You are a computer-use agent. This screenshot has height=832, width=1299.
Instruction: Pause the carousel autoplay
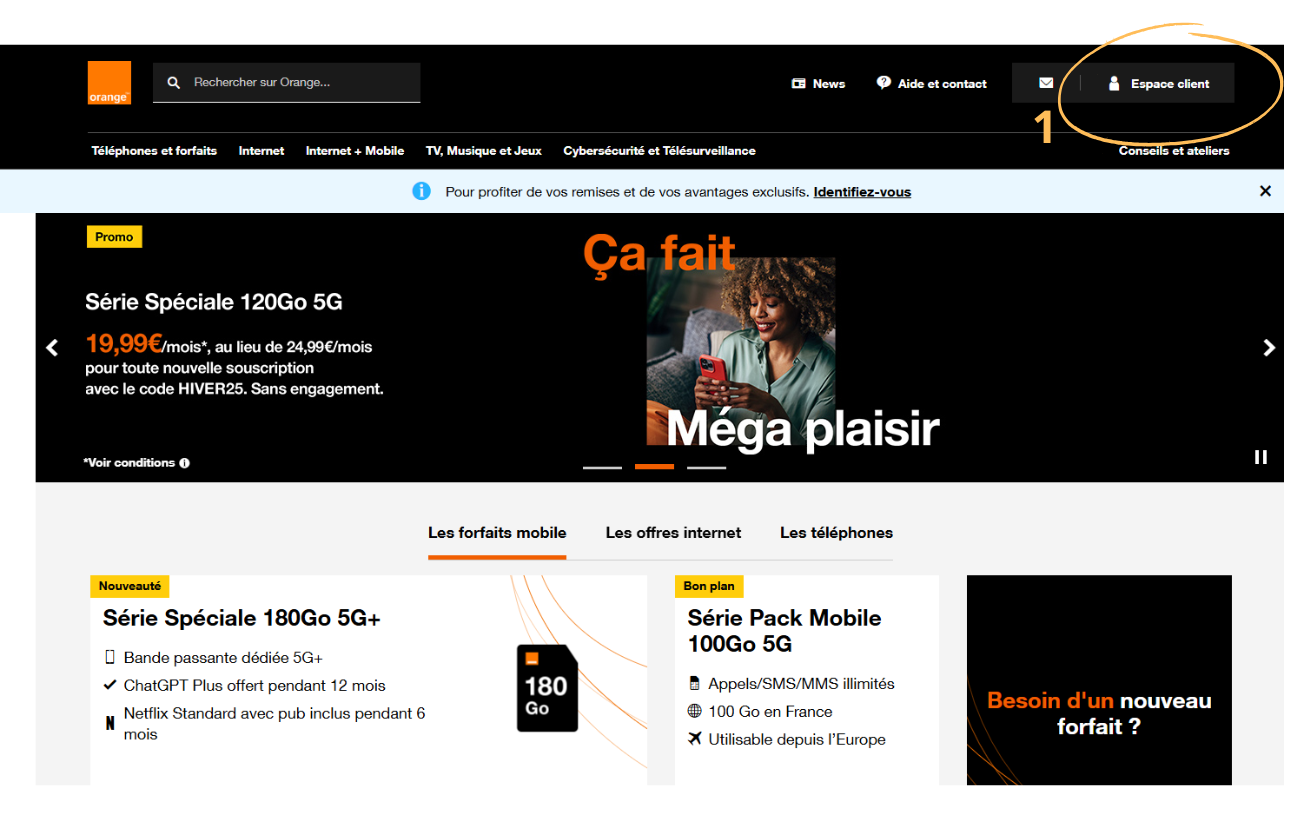1261,457
